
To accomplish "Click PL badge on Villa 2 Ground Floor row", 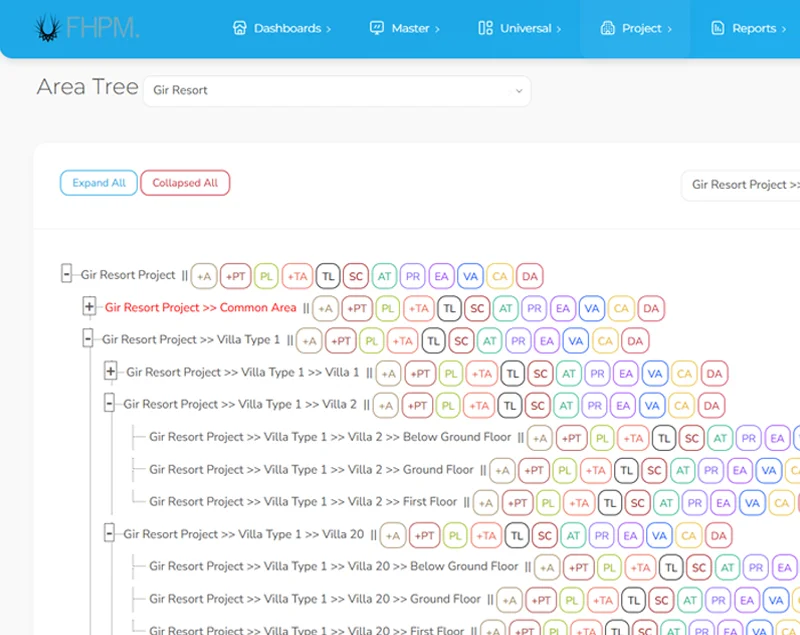I will [x=566, y=470].
